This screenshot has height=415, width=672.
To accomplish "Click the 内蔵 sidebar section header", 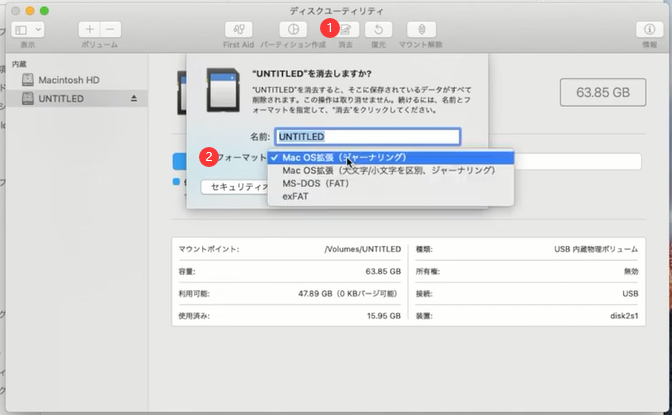I will click(x=19, y=64).
